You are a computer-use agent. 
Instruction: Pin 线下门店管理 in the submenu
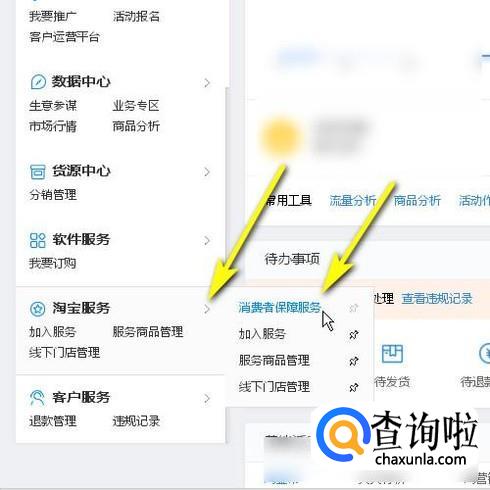pos(354,387)
